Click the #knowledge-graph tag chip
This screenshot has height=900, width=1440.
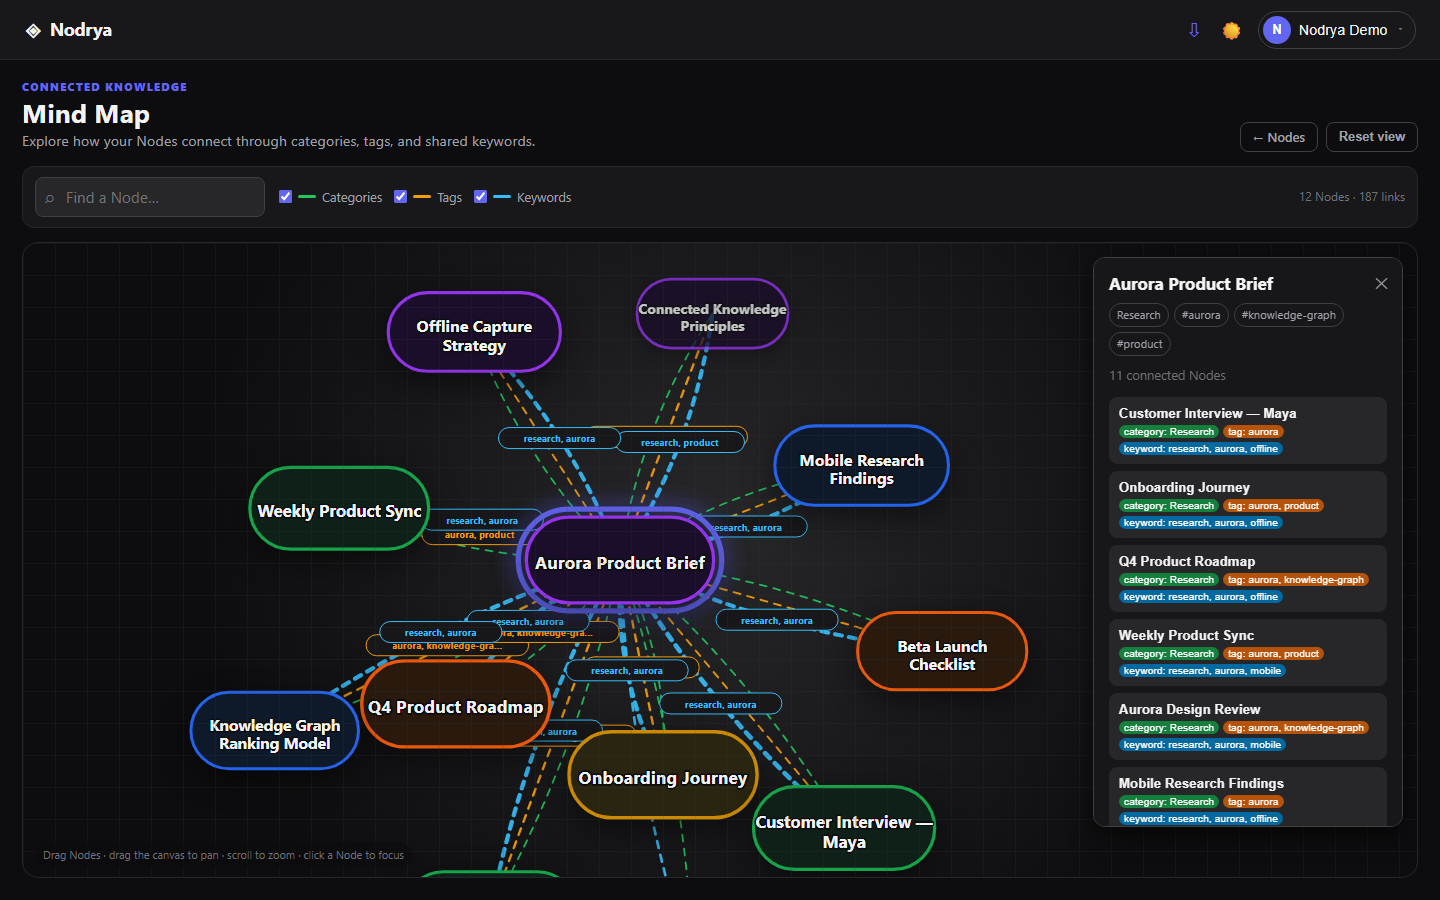[1288, 315]
